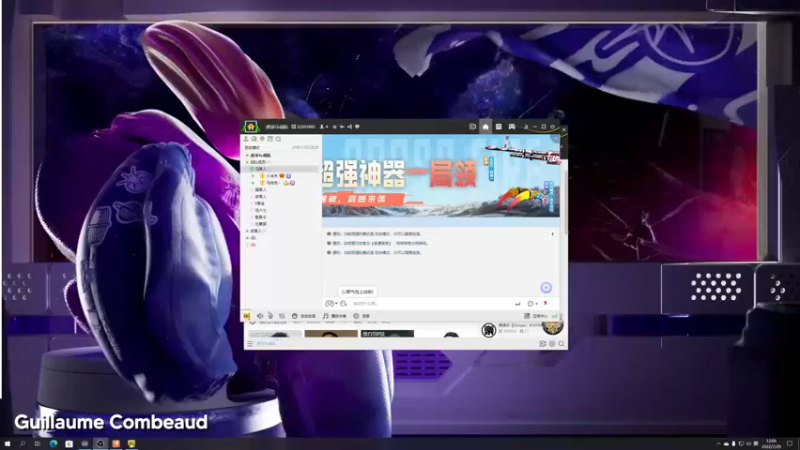The height and width of the screenshot is (450, 800).
Task: Click the audio settings icon beside the mic
Action: (x=282, y=316)
